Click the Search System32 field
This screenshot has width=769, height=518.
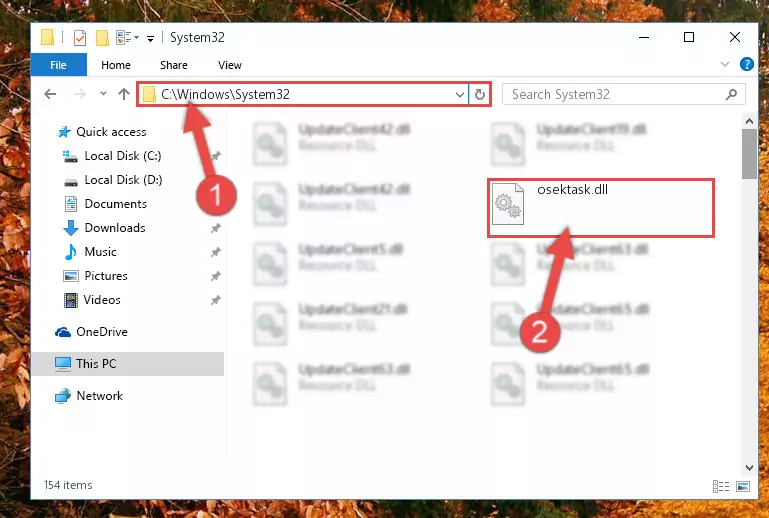tap(624, 94)
